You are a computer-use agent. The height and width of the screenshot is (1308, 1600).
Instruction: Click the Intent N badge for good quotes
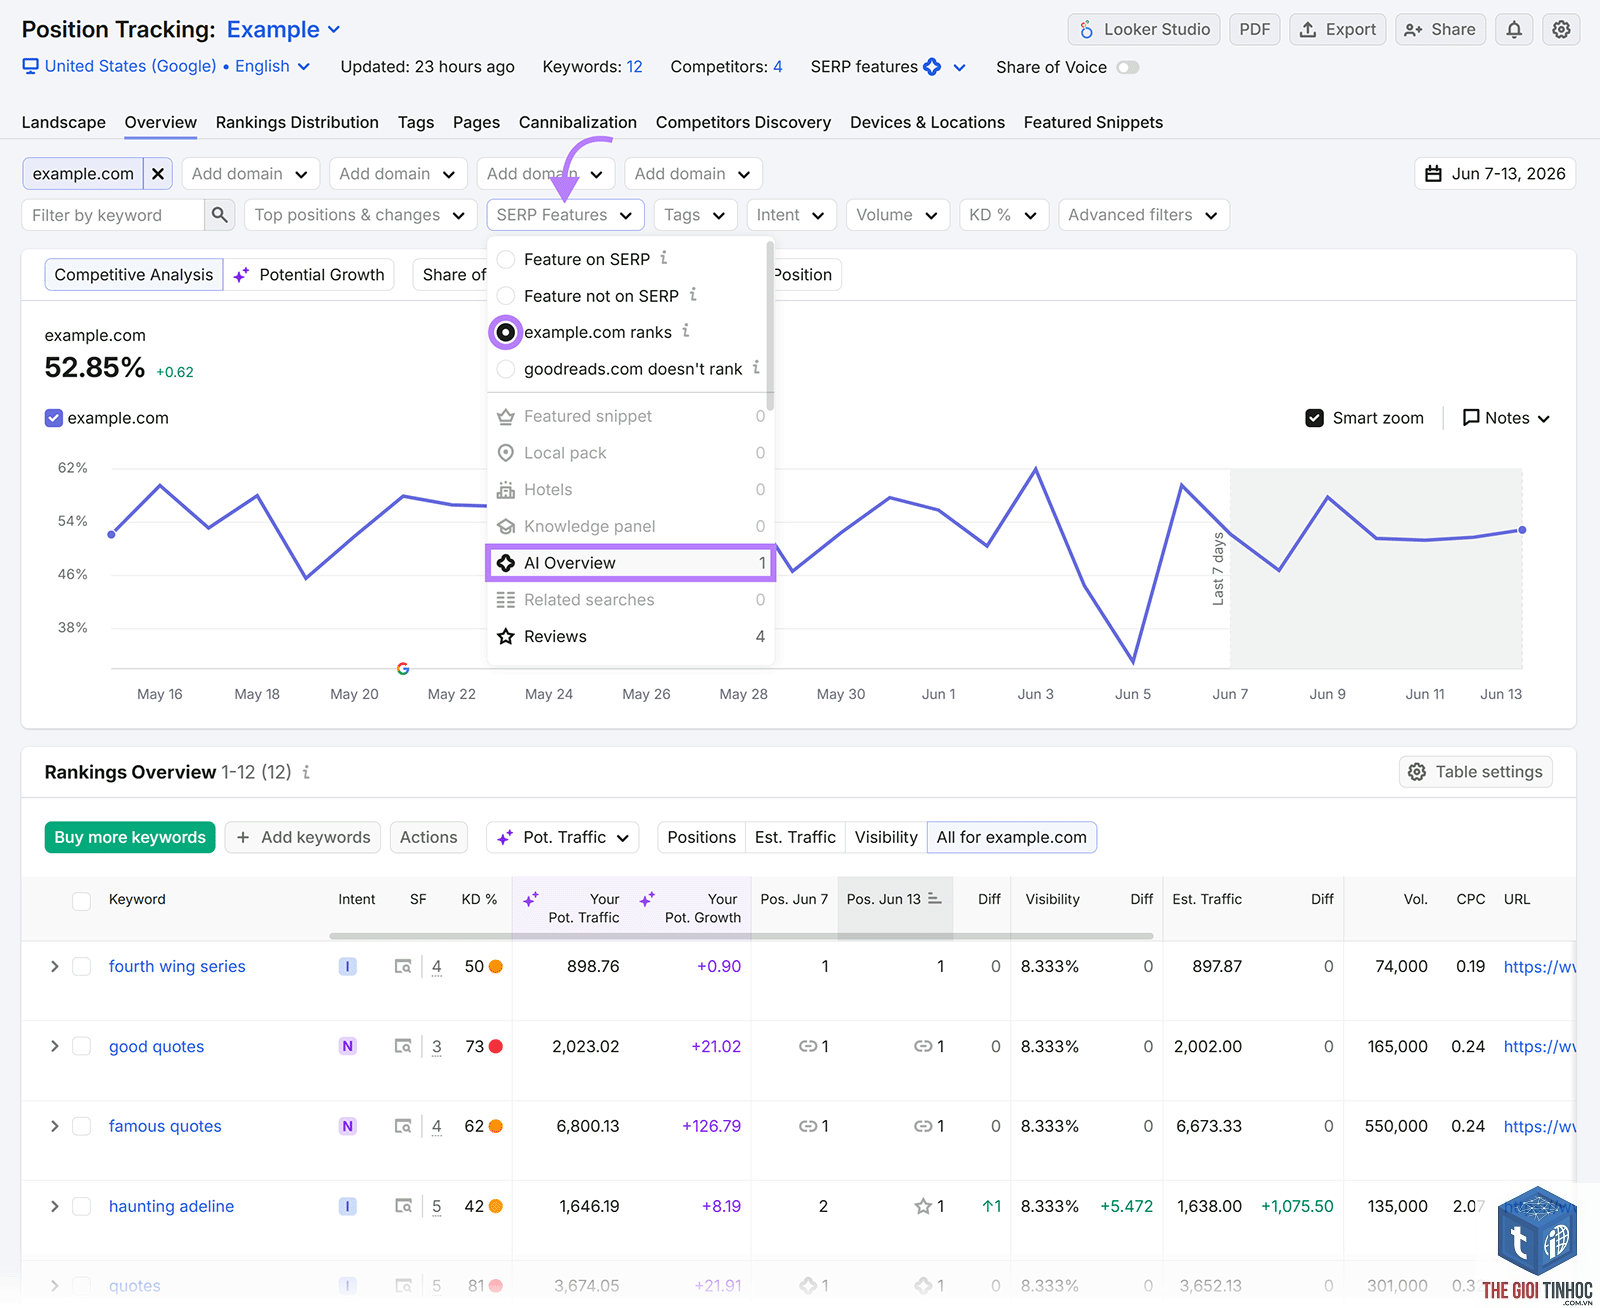pyautogui.click(x=347, y=1046)
